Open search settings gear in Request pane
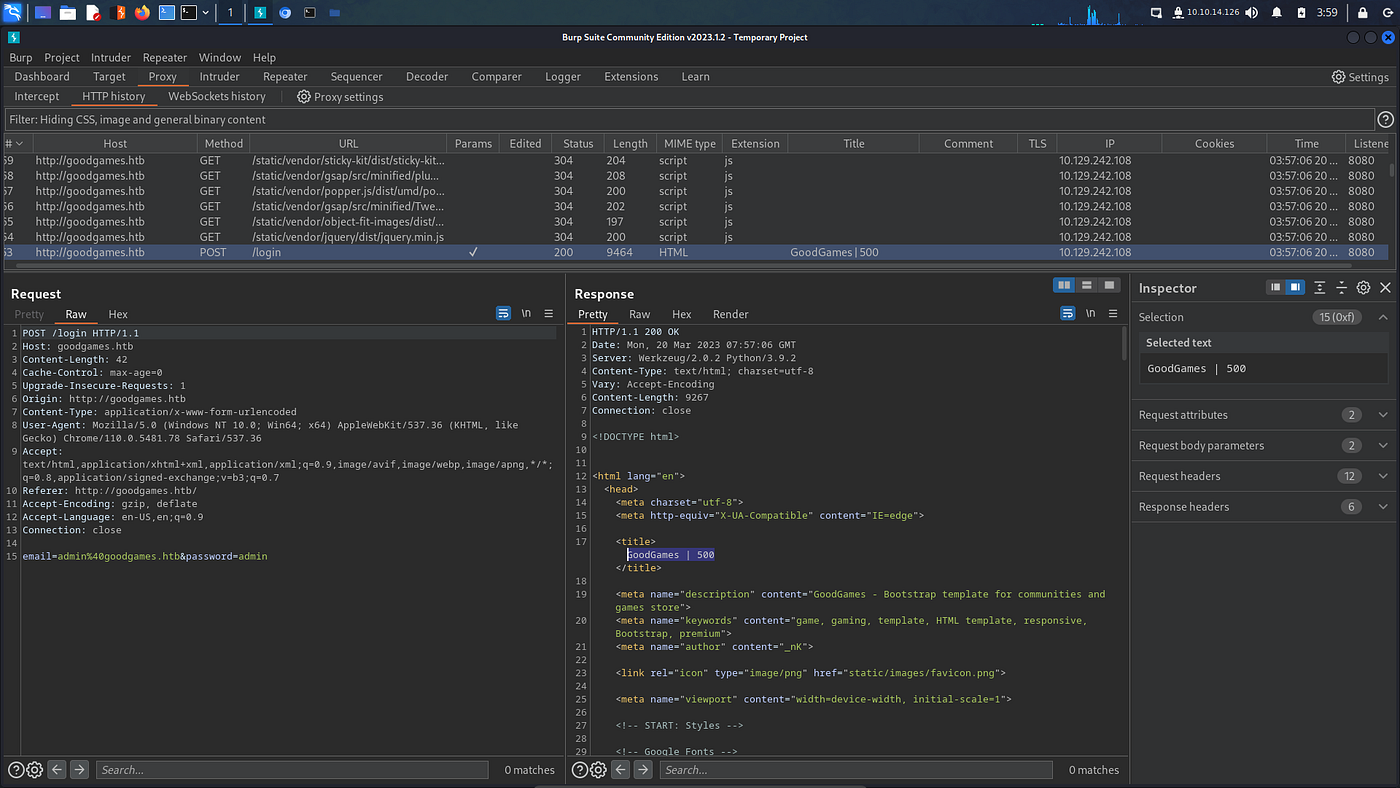 click(x=35, y=770)
